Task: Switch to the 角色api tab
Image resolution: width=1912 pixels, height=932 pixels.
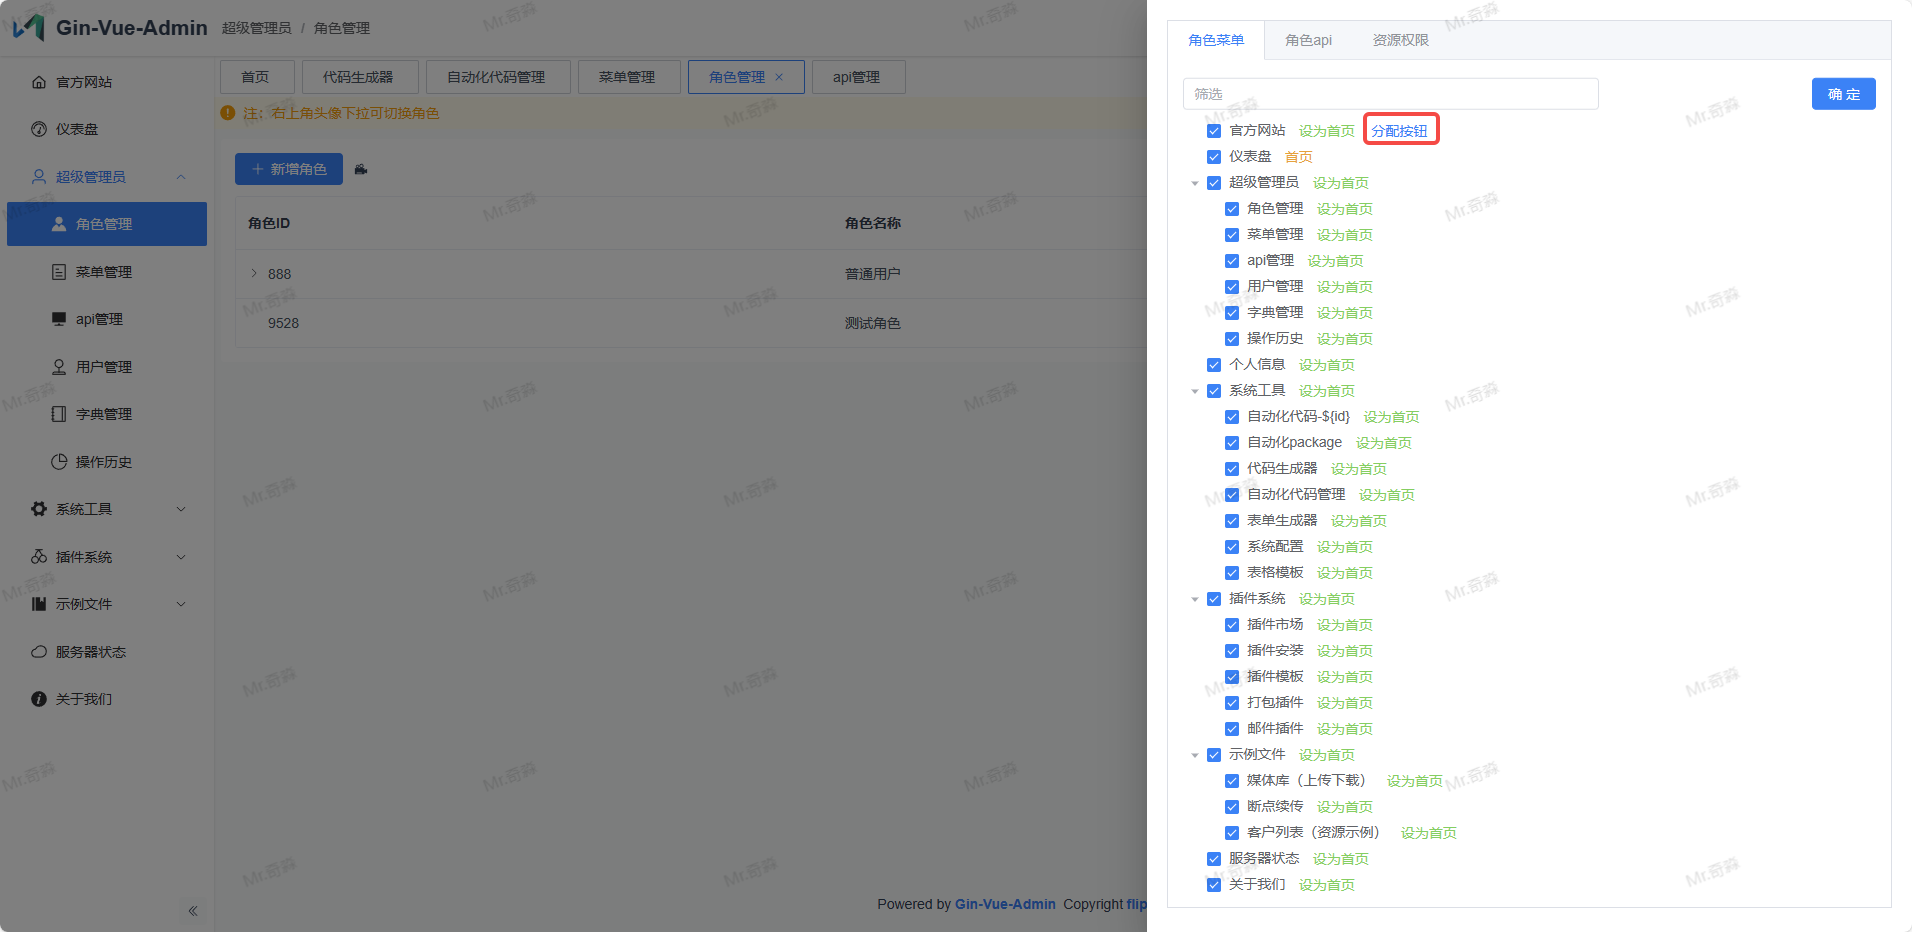Action: click(1308, 40)
